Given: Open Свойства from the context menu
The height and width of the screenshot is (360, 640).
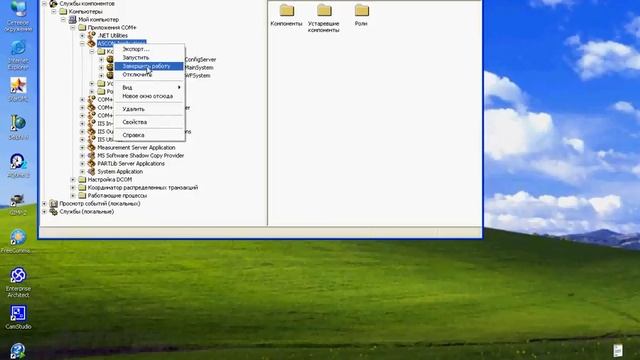Looking at the screenshot, I should (x=149, y=122).
